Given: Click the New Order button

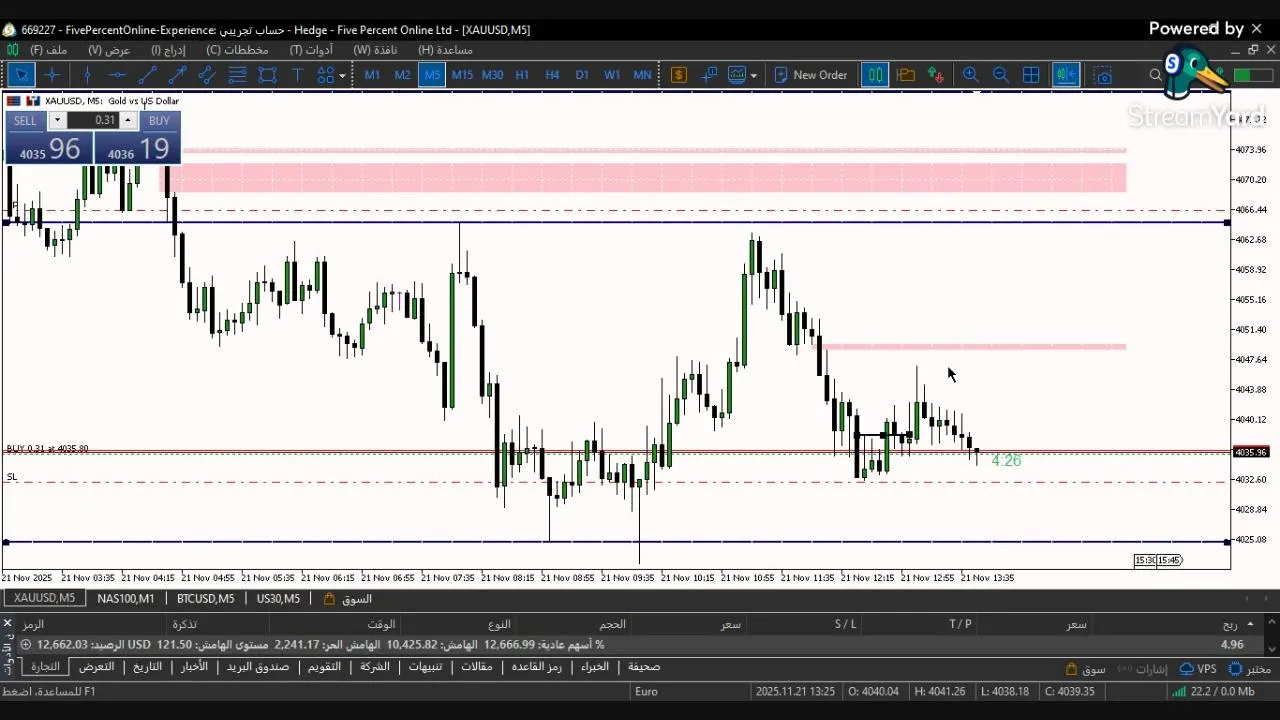Looking at the screenshot, I should pos(811,75).
